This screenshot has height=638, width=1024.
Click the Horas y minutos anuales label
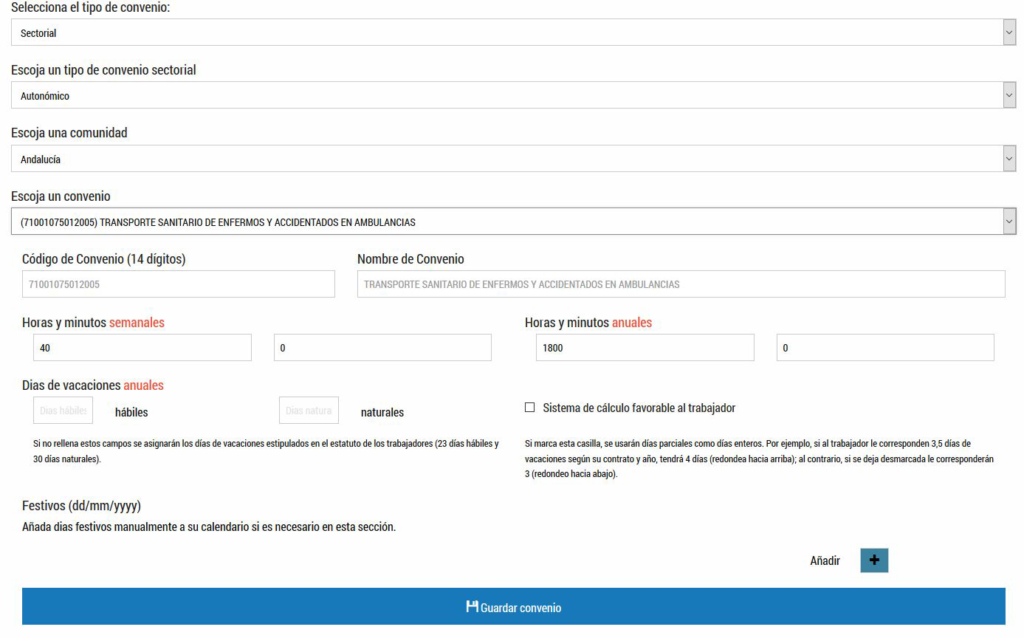tap(588, 322)
